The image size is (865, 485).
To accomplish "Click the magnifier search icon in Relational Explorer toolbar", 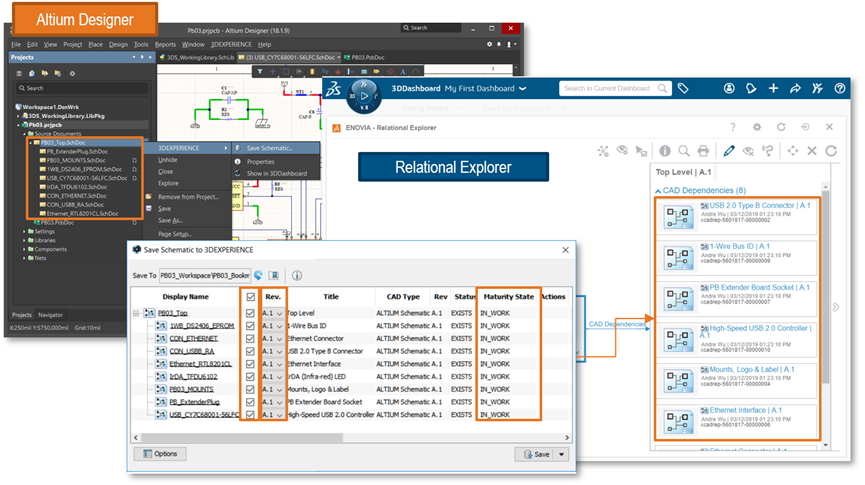I will click(x=684, y=151).
